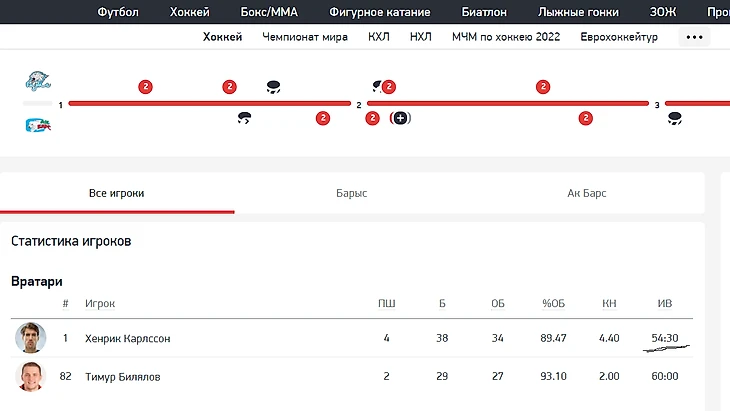Click the plus icon on the match timeline
730x411 pixels.
[401, 118]
